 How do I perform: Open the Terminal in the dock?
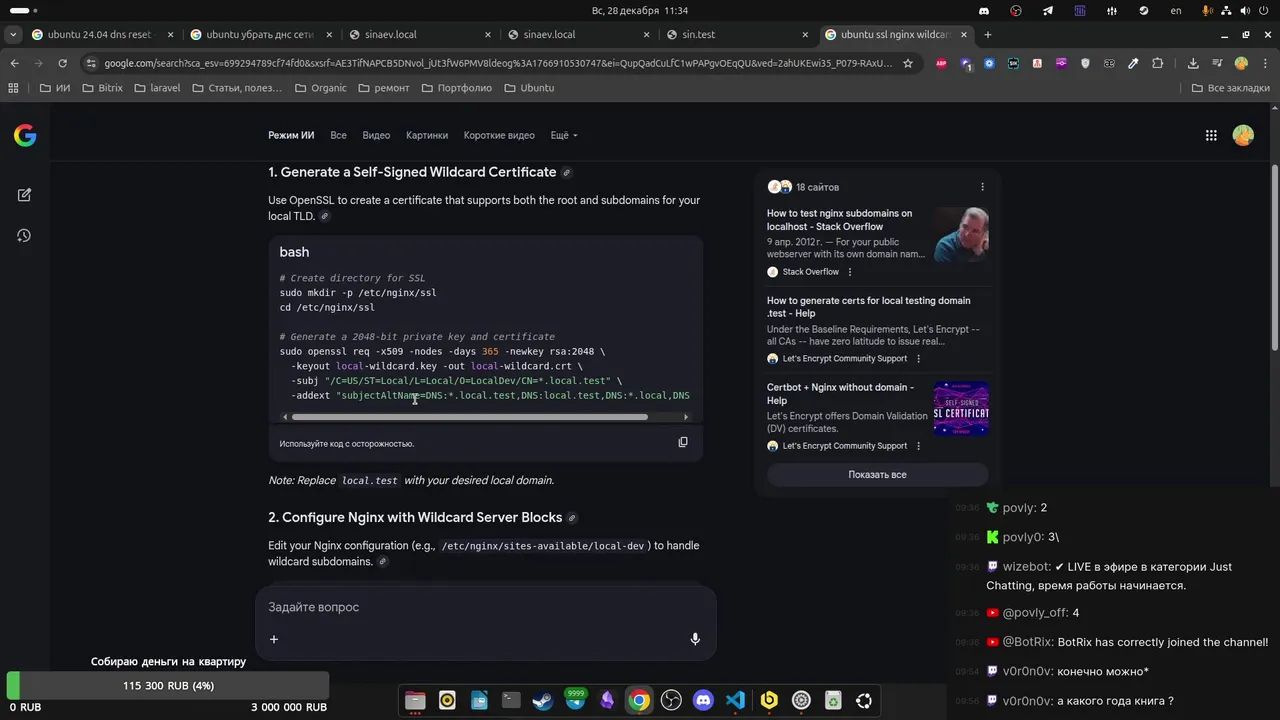[x=511, y=701]
